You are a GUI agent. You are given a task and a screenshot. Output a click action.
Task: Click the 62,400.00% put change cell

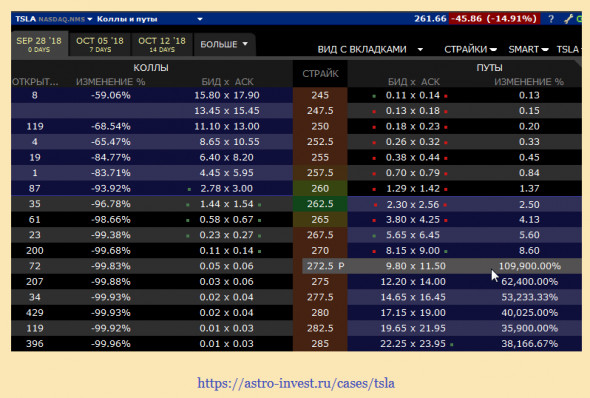pos(529,281)
